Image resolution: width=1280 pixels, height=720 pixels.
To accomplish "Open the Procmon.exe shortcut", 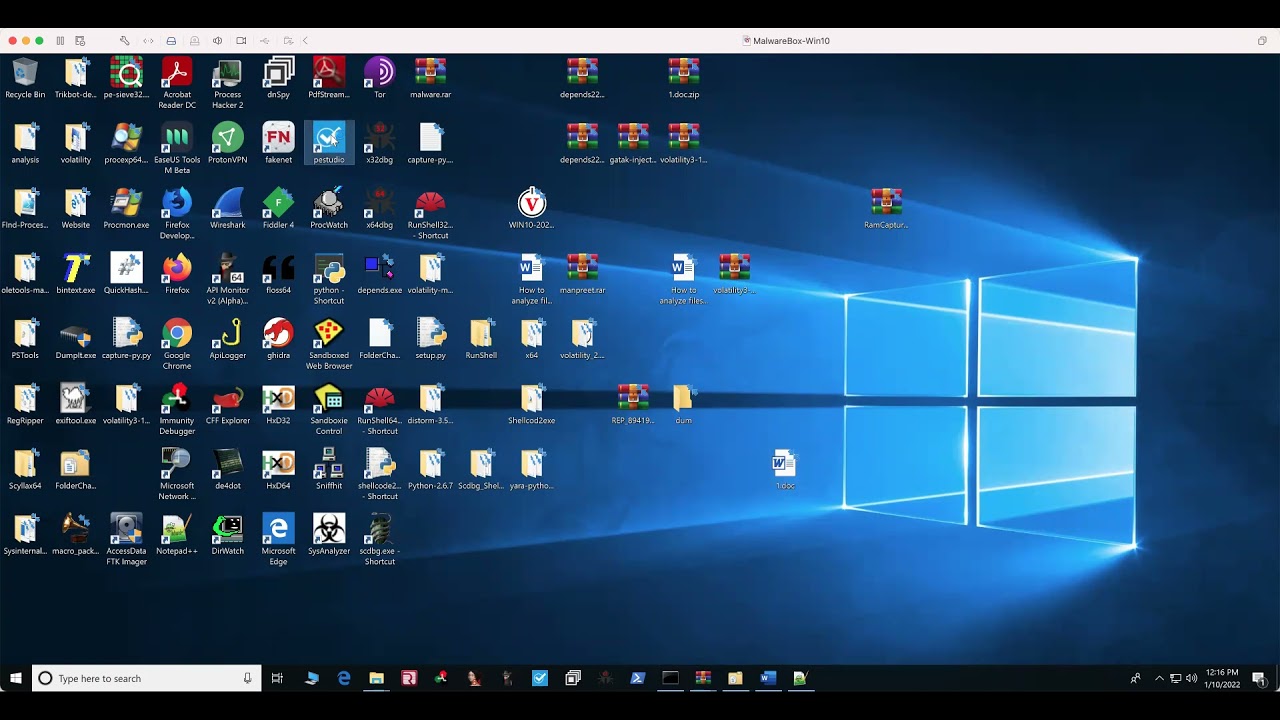I will (126, 208).
